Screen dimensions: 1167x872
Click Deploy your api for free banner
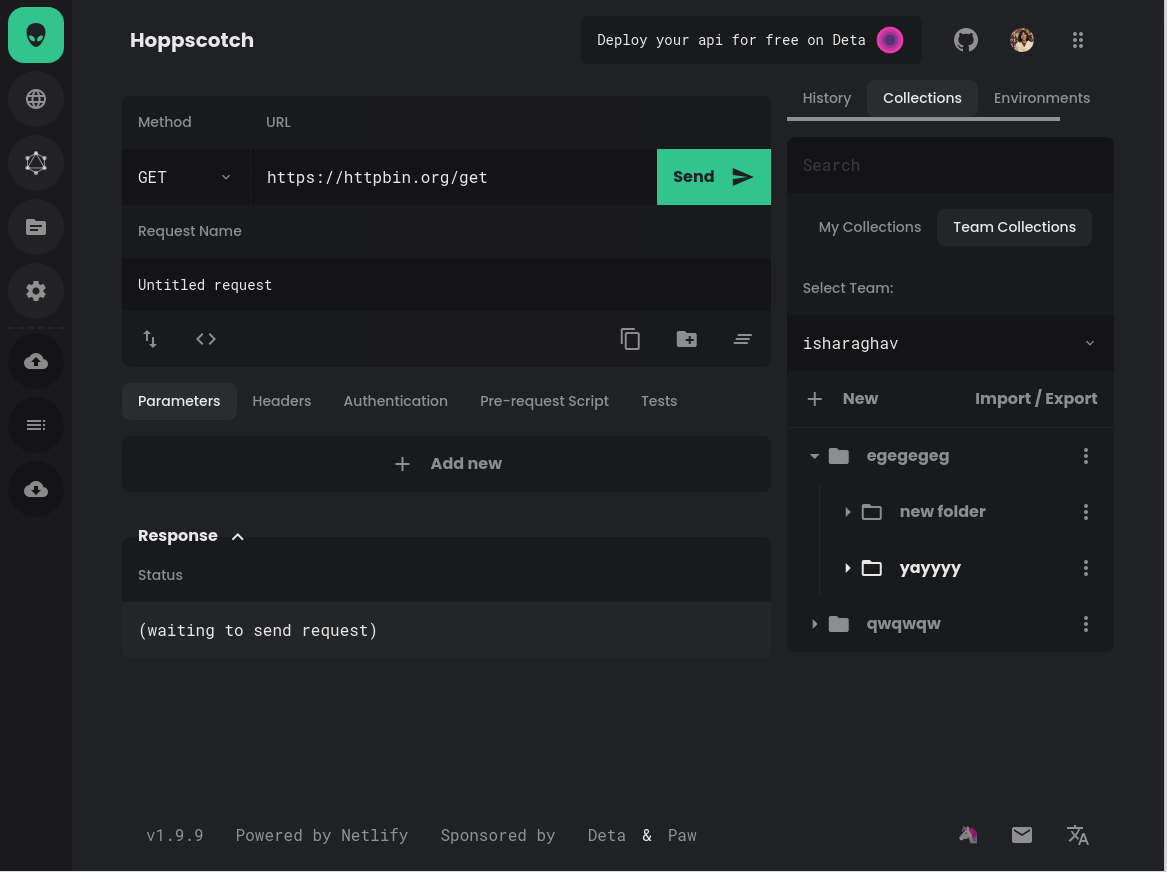pos(751,40)
